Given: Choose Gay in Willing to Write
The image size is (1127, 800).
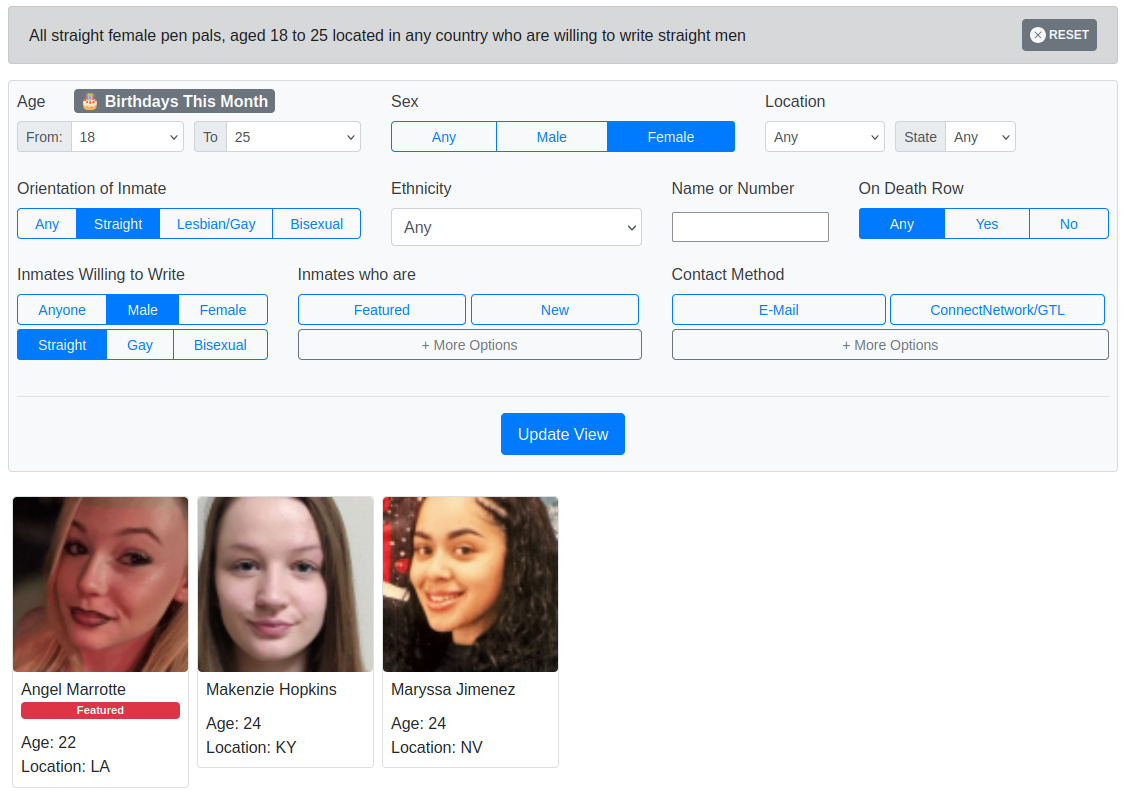Looking at the screenshot, I should [139, 345].
